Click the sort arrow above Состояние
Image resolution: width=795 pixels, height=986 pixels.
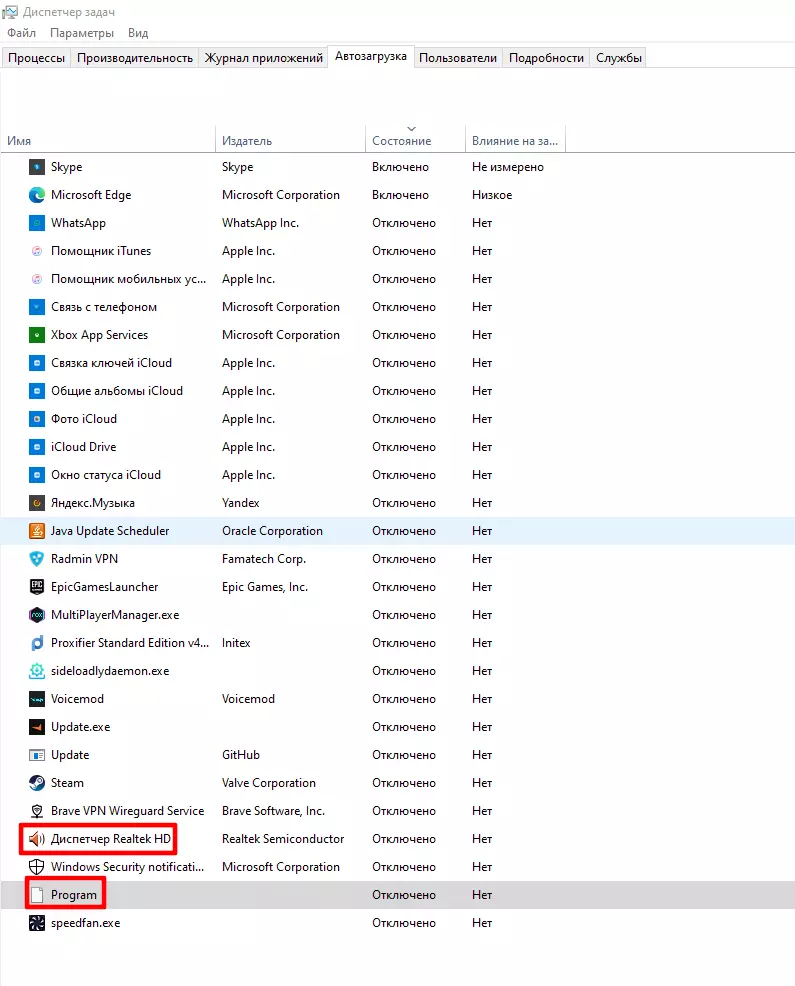tap(411, 129)
